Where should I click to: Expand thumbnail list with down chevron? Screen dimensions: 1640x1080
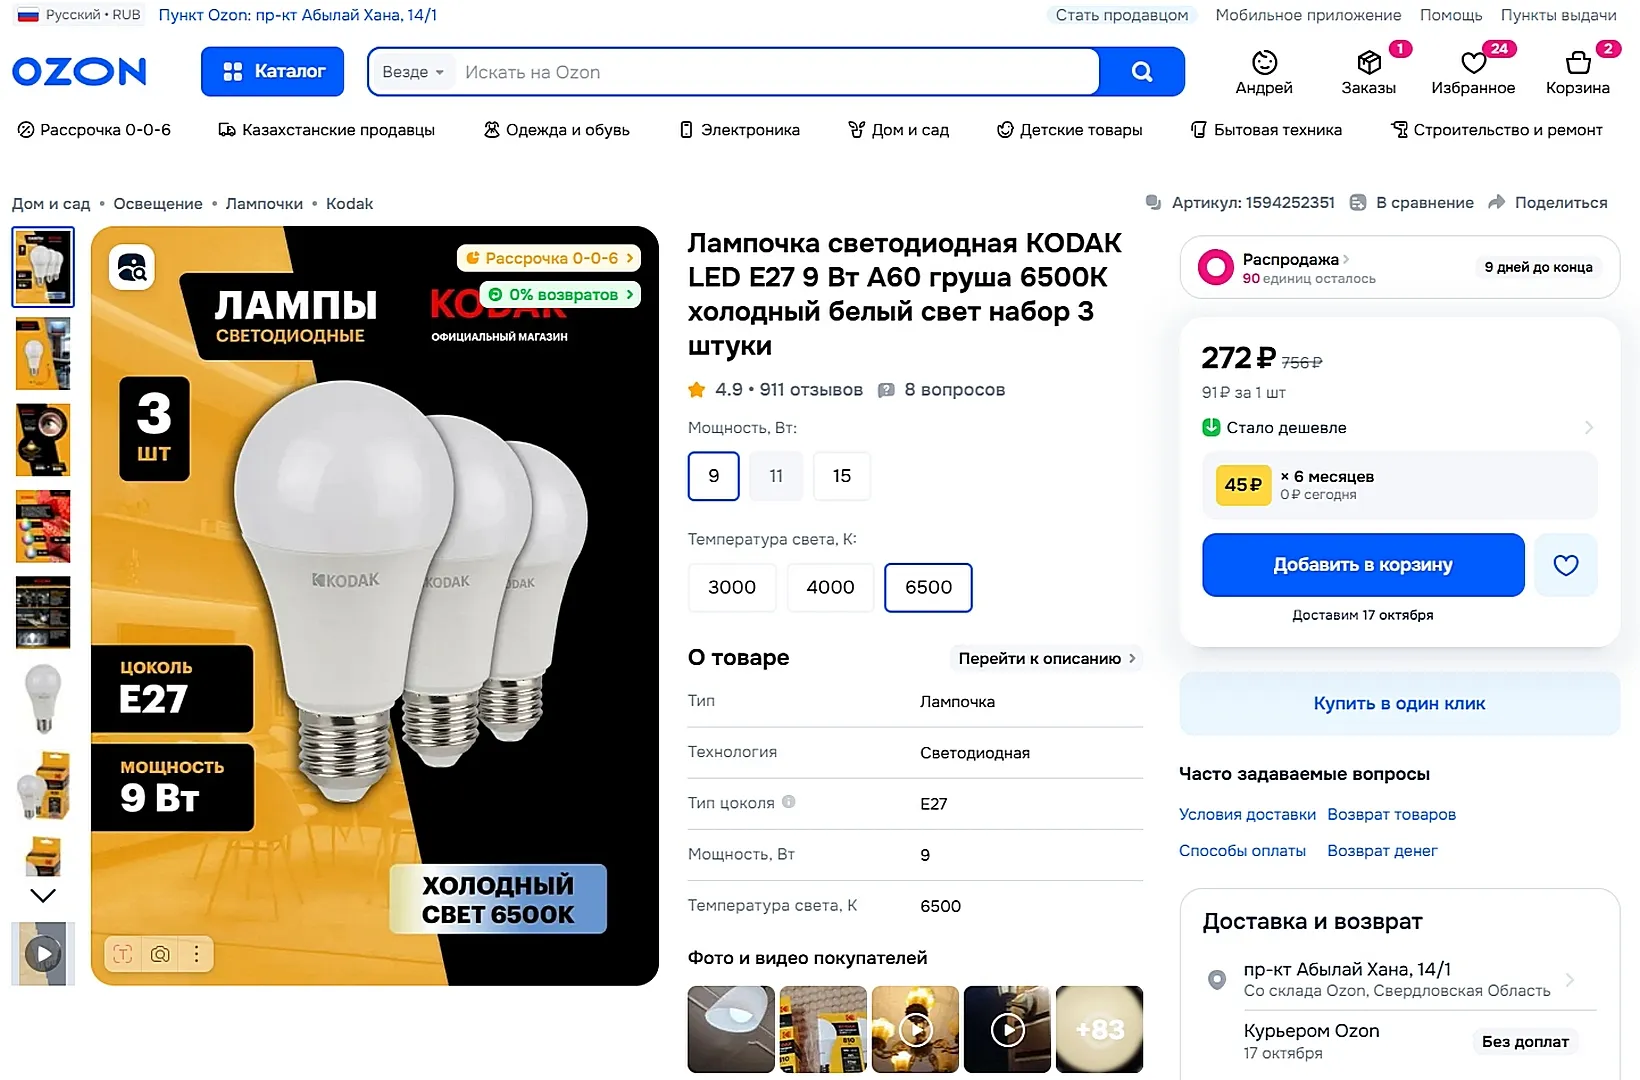click(x=43, y=895)
